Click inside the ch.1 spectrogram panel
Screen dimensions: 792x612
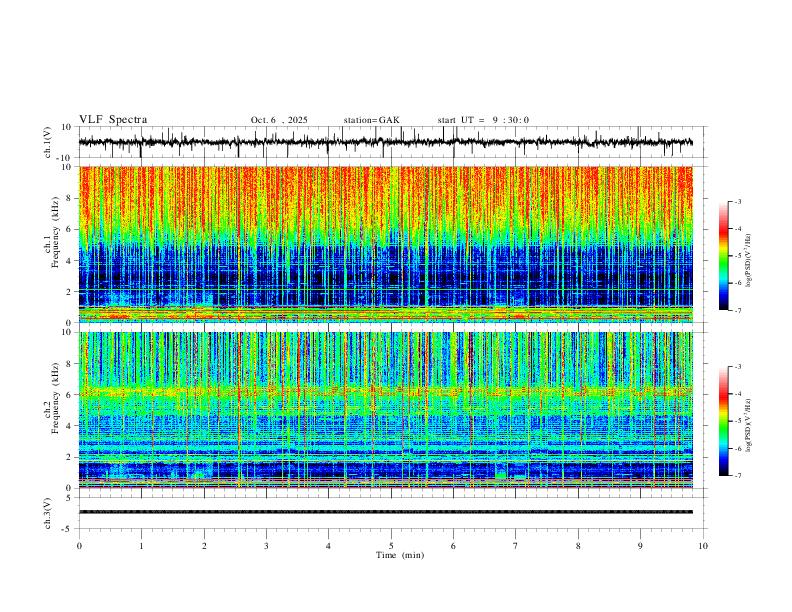(x=386, y=244)
